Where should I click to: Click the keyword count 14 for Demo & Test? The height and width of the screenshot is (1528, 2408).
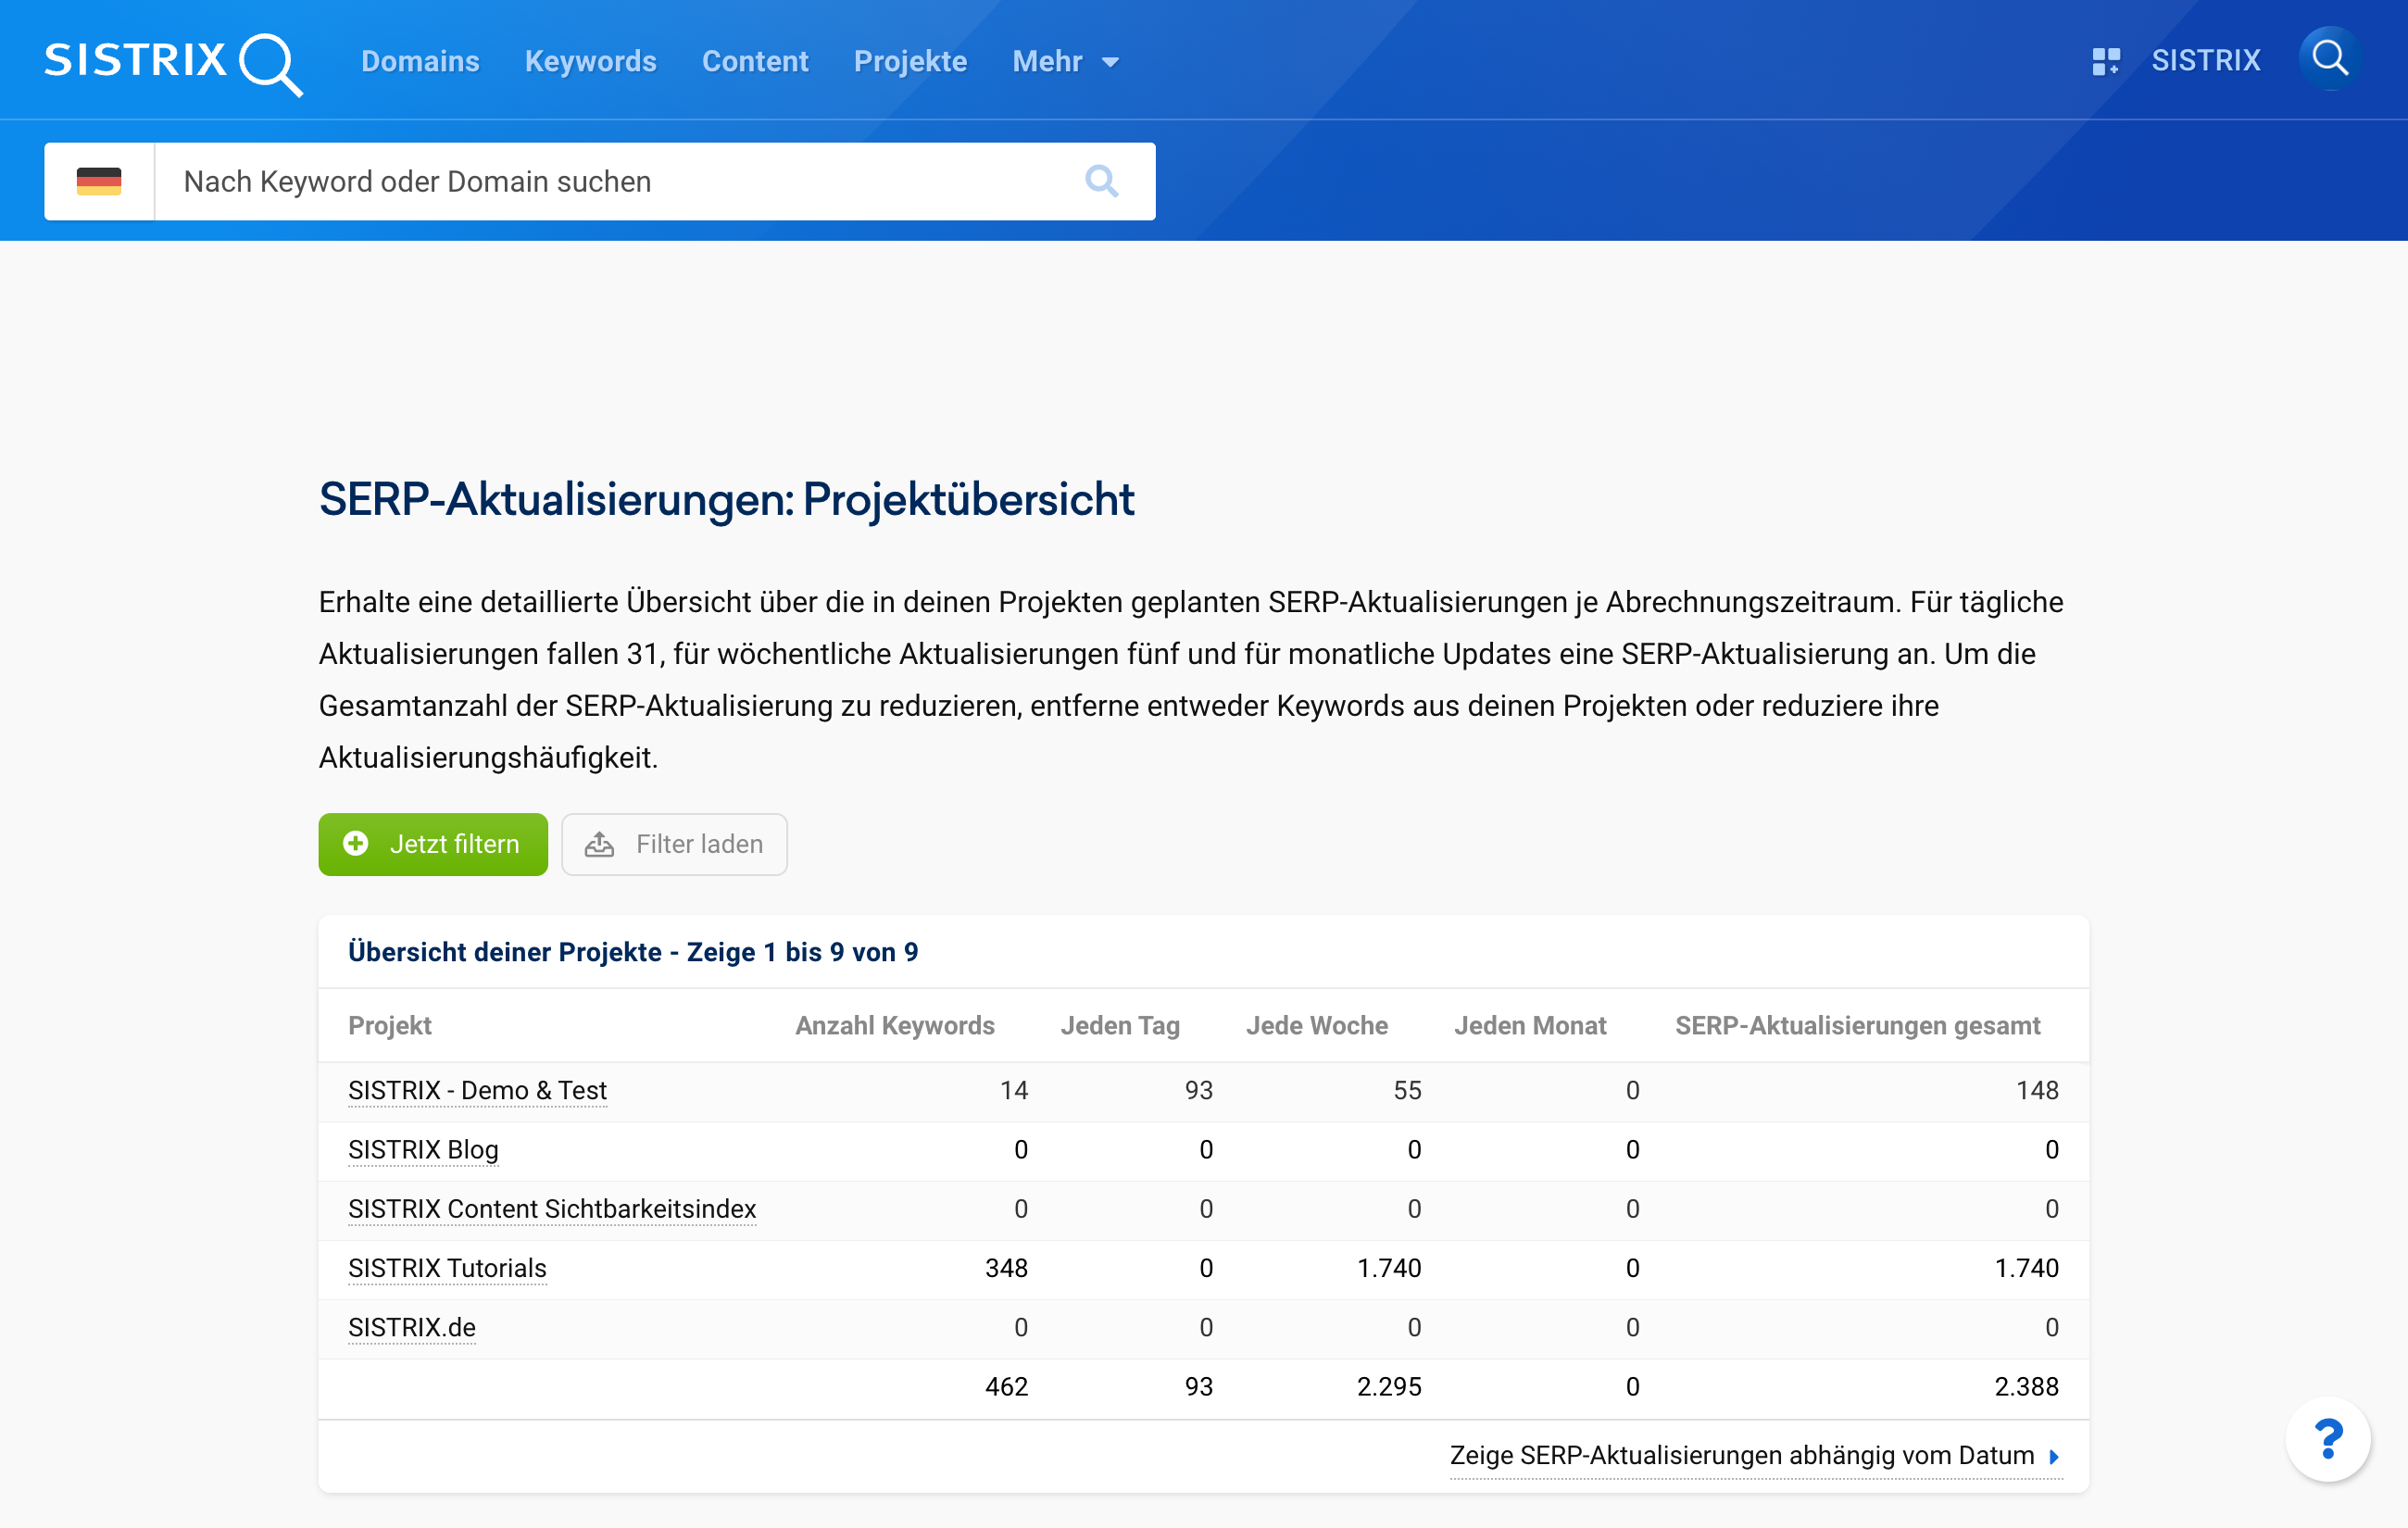coord(1014,1091)
